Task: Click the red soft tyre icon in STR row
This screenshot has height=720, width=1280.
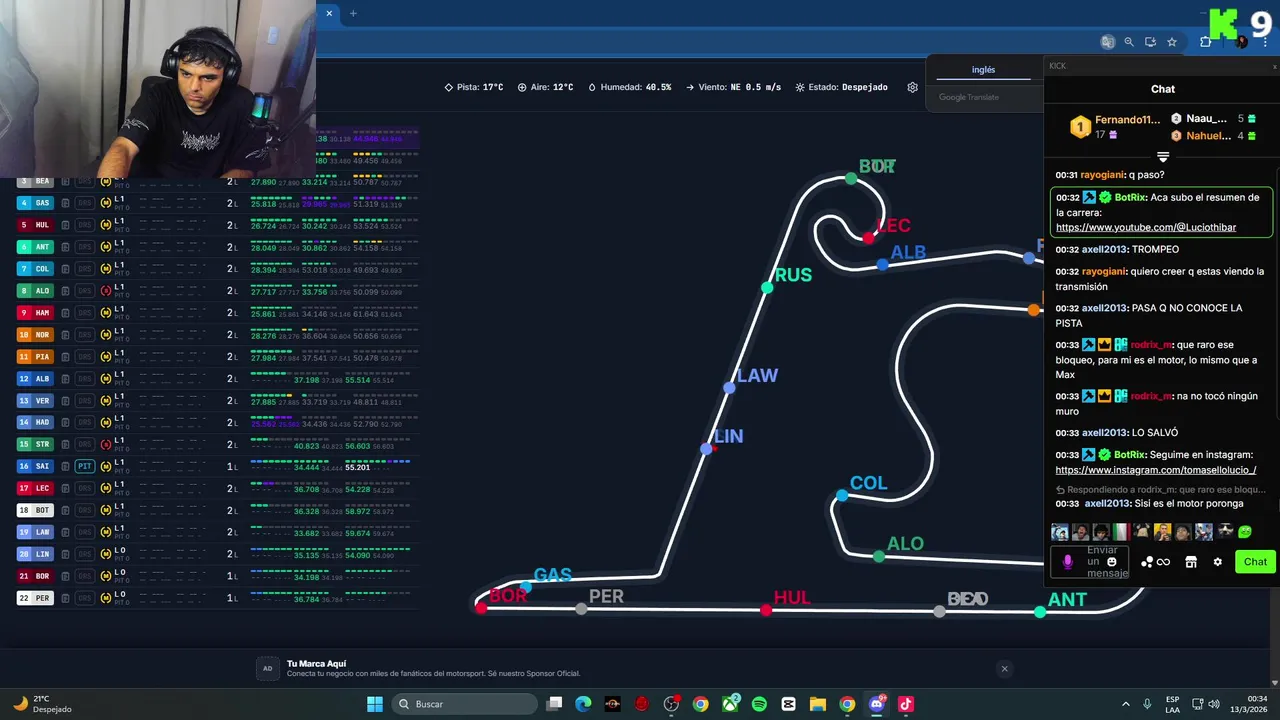Action: coord(106,445)
